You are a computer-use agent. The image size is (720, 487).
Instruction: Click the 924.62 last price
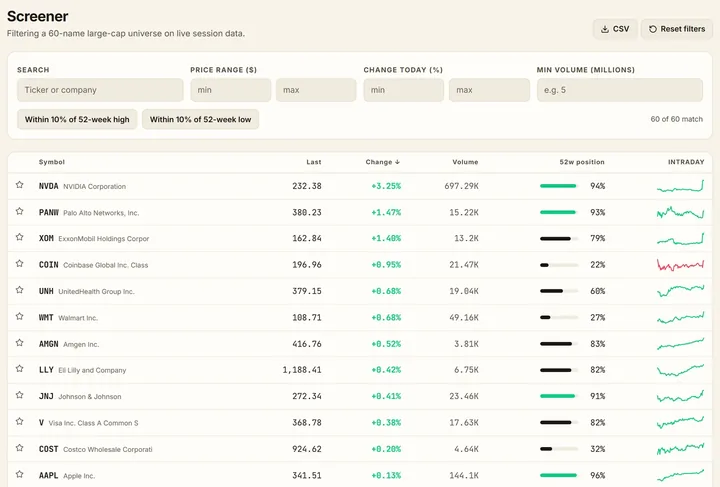tap(307, 449)
